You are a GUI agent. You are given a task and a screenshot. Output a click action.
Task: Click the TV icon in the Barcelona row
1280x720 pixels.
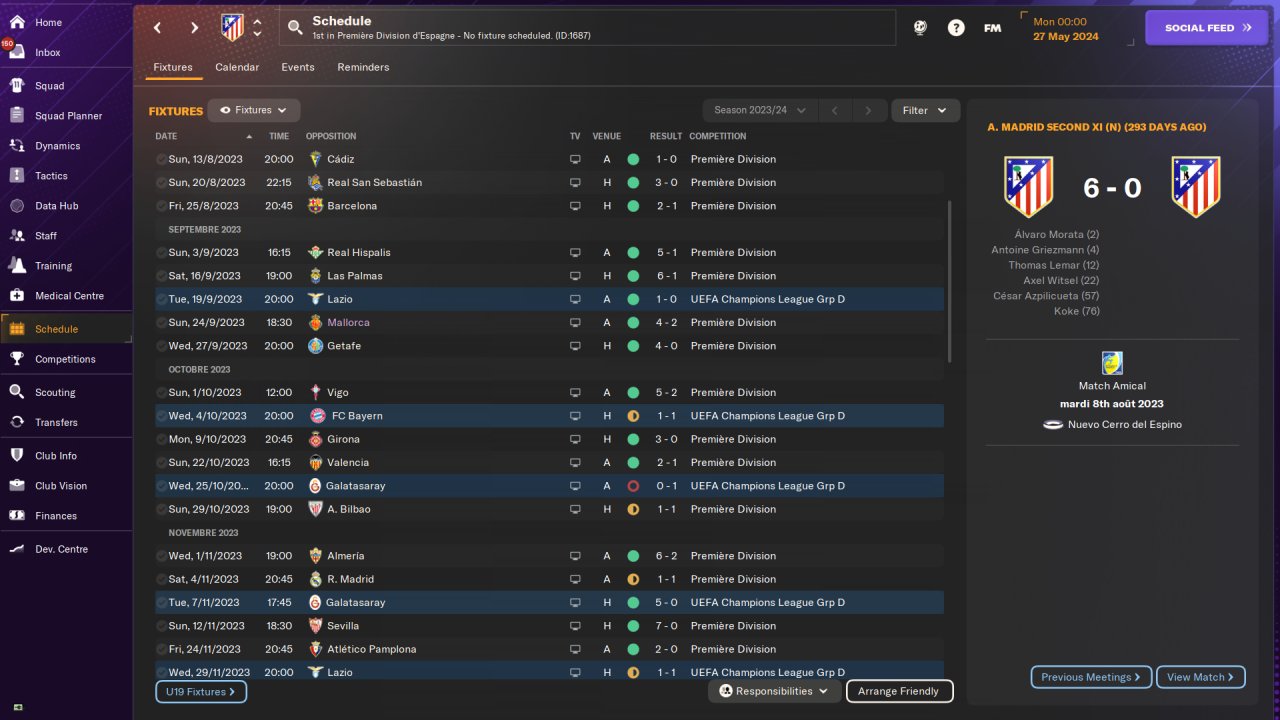click(575, 206)
